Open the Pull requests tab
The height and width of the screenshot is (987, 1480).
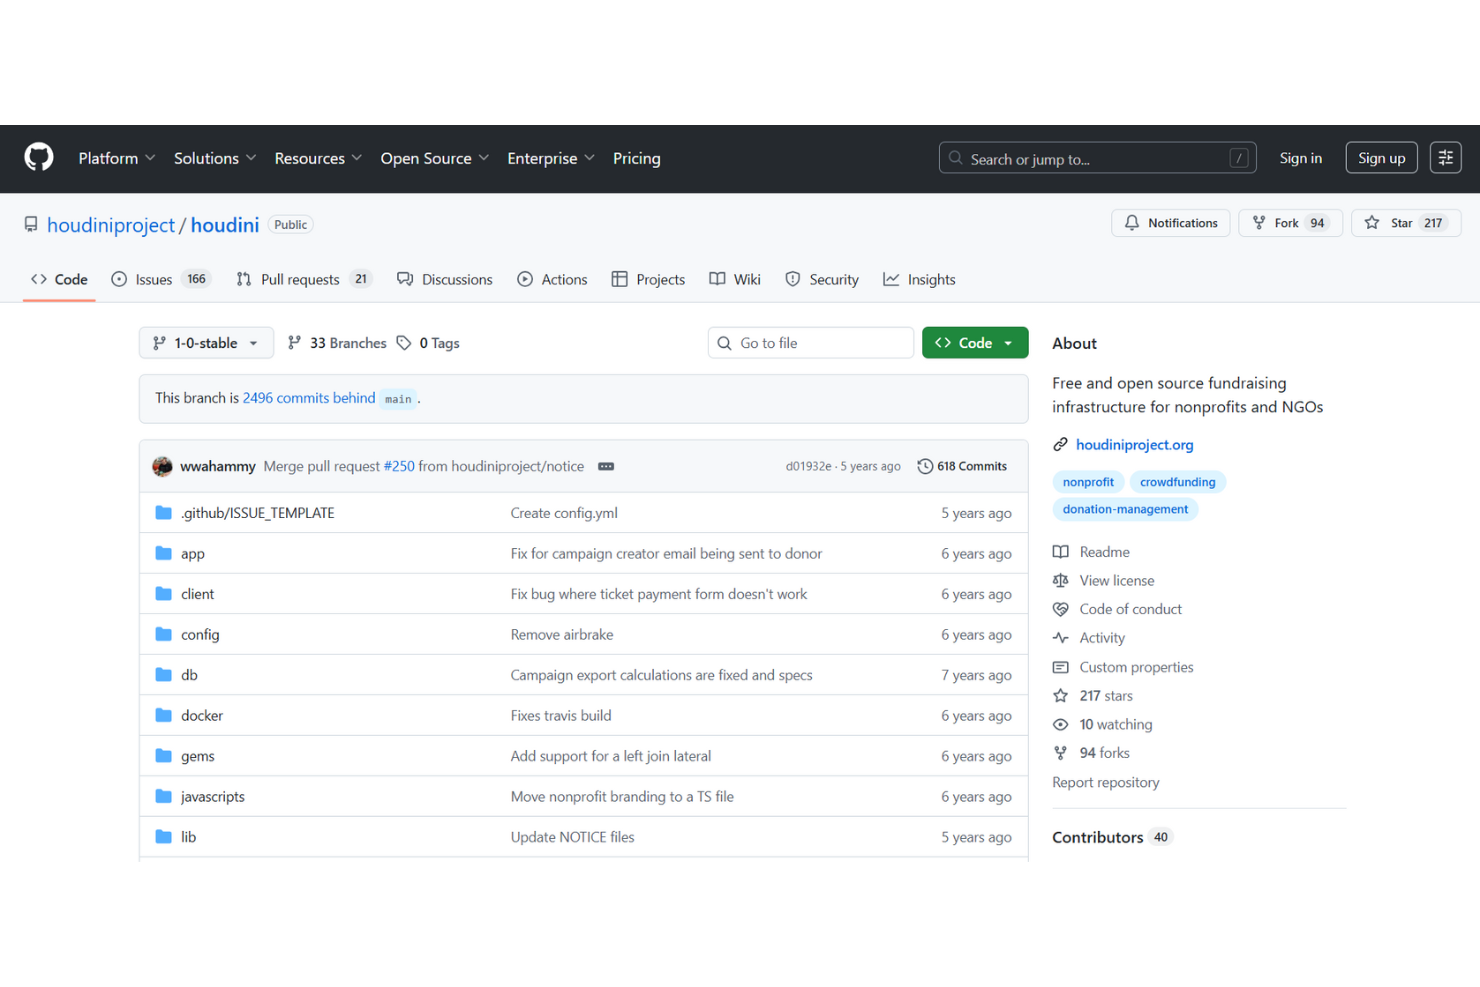pyautogui.click(x=304, y=279)
